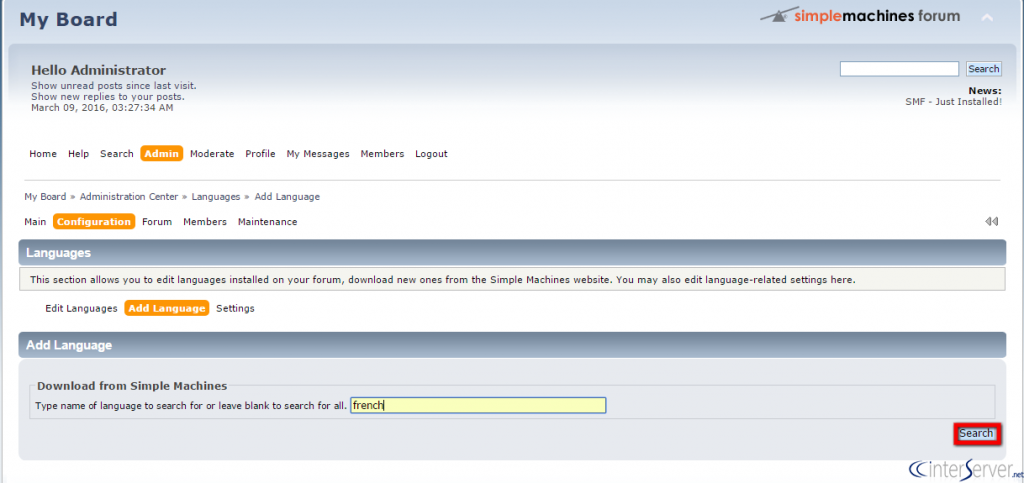This screenshot has height=483, width=1024.
Task: Open the Members main menu item
Action: click(383, 154)
